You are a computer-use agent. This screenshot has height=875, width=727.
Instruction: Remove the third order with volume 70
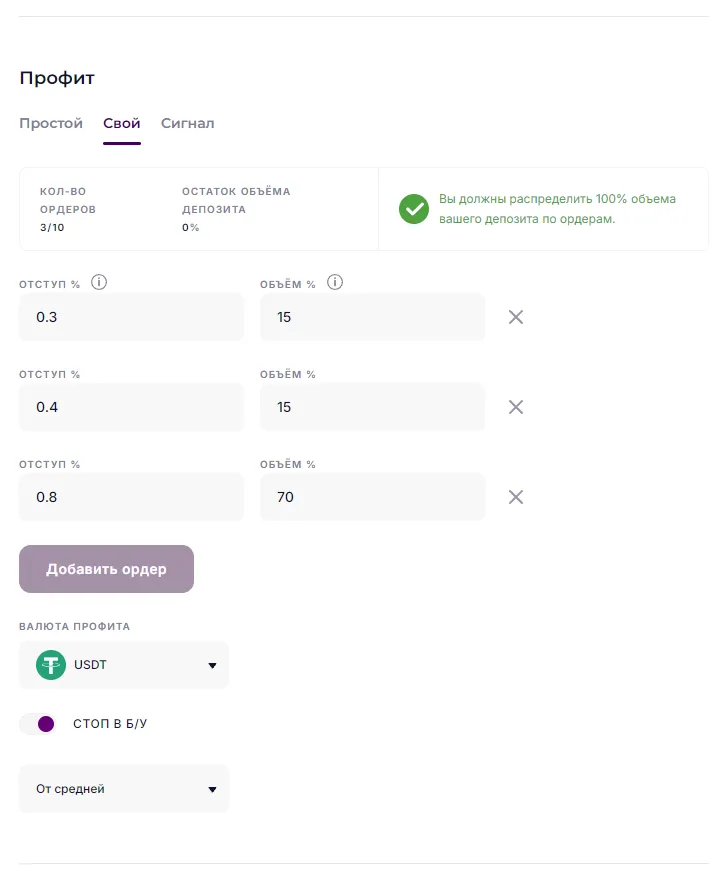[x=516, y=497]
